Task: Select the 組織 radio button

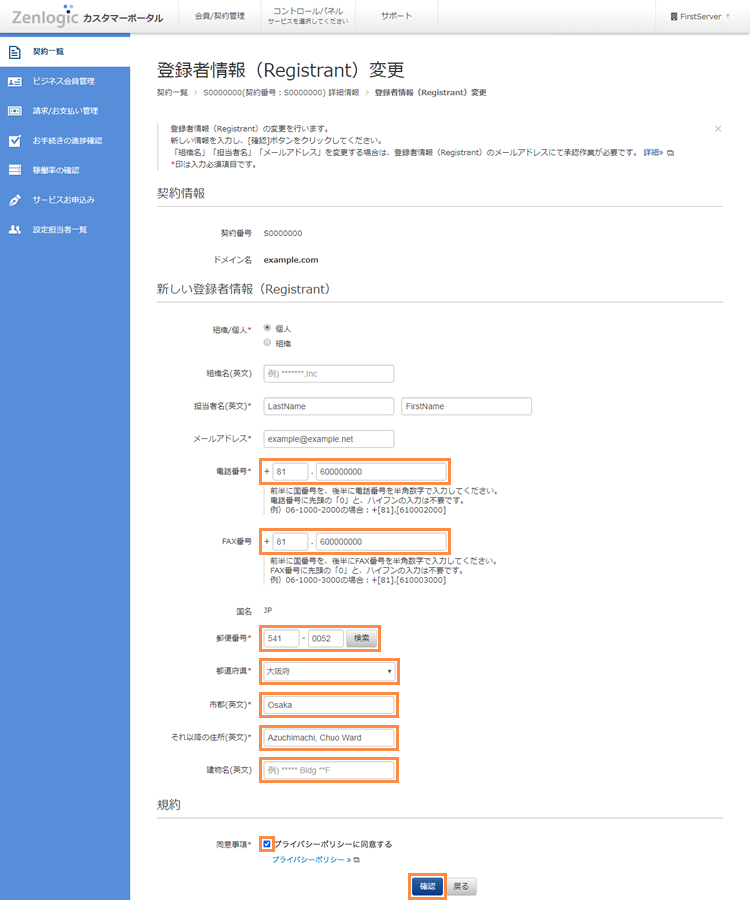Action: (267, 342)
